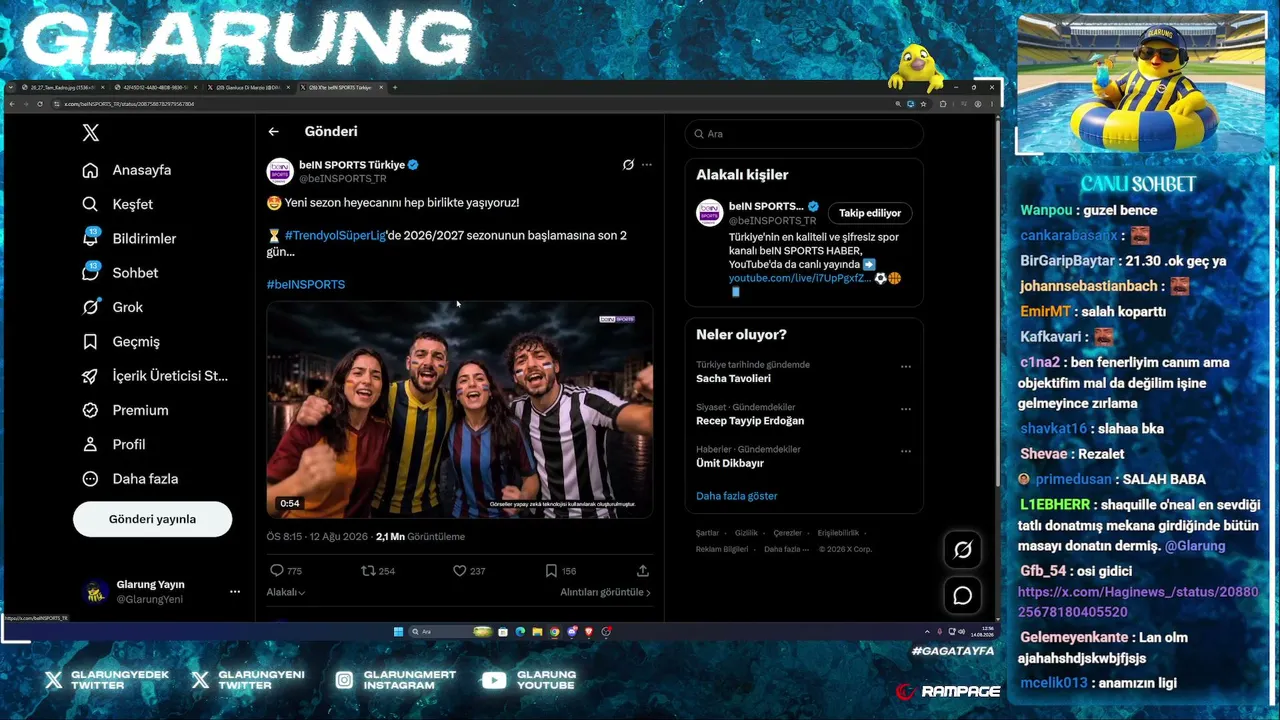Click Alıntıları görüntüle link
Viewport: 1280px width, 720px height.
click(x=605, y=592)
